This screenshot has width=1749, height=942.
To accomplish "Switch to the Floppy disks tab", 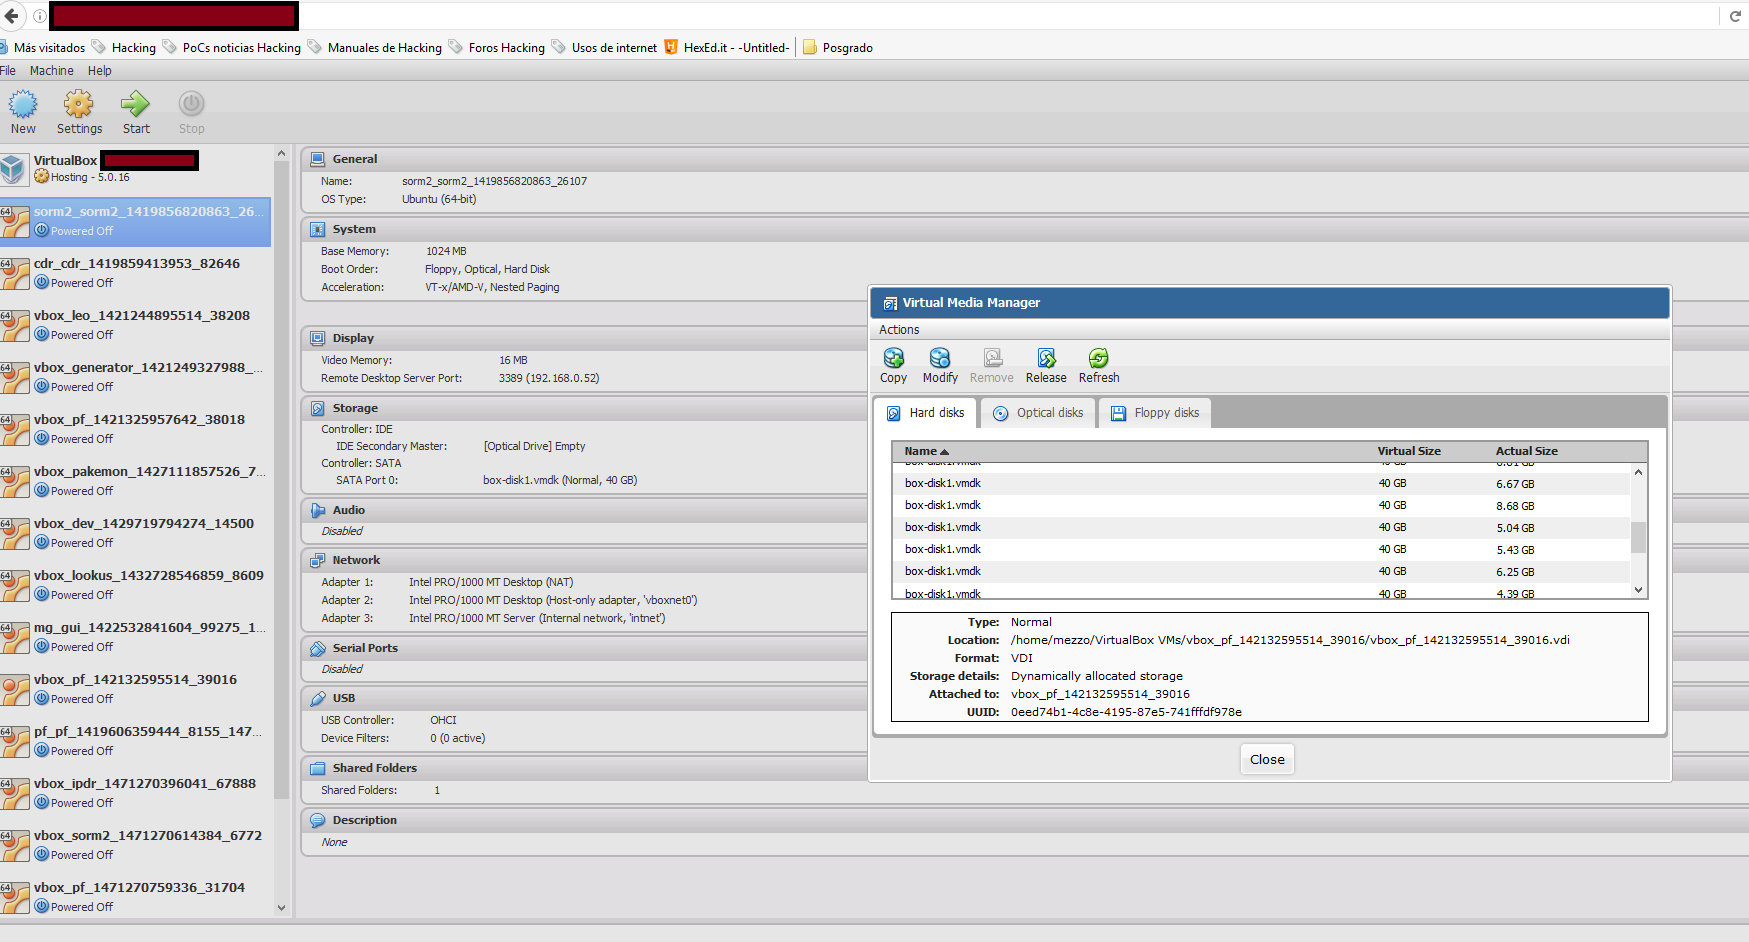I will coord(1155,413).
